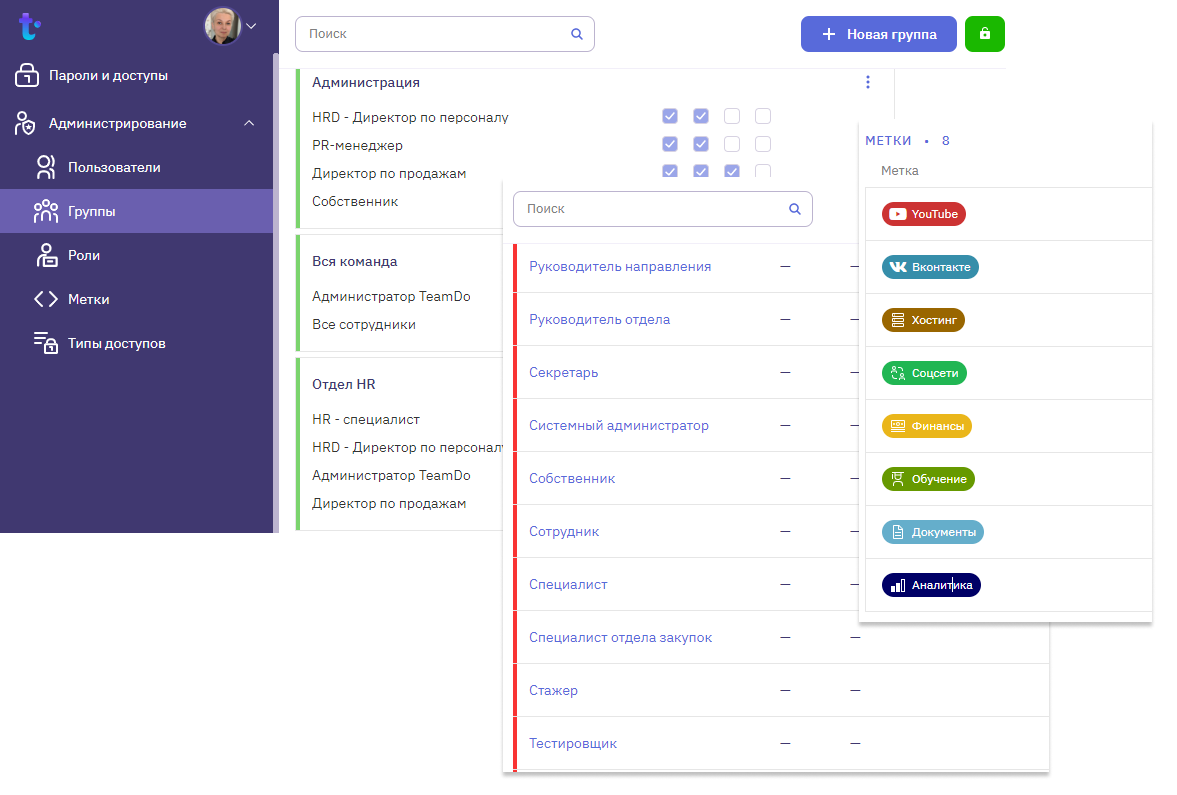
Task: Open role Системный администратор
Action: tap(619, 426)
